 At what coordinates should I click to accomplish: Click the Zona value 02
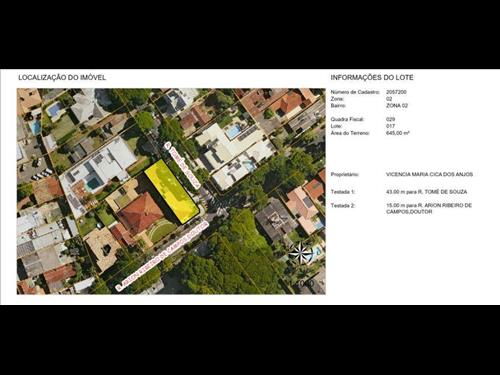(389, 99)
